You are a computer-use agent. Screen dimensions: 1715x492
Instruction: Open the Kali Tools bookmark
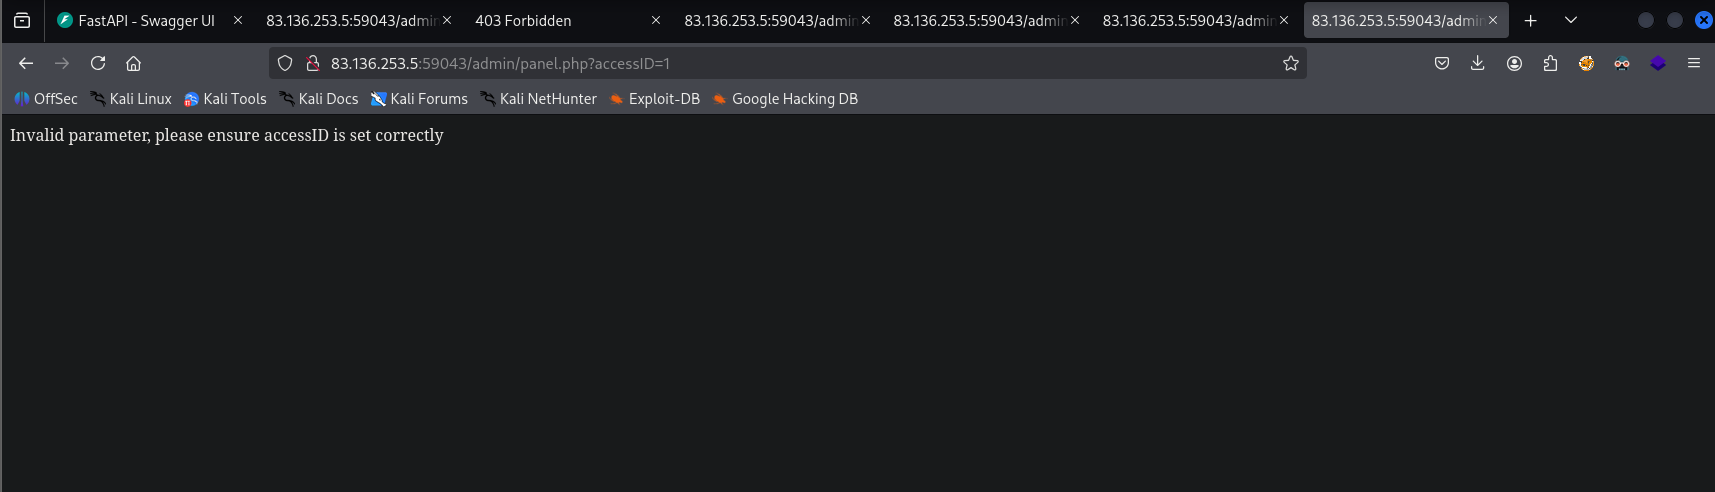tap(225, 99)
